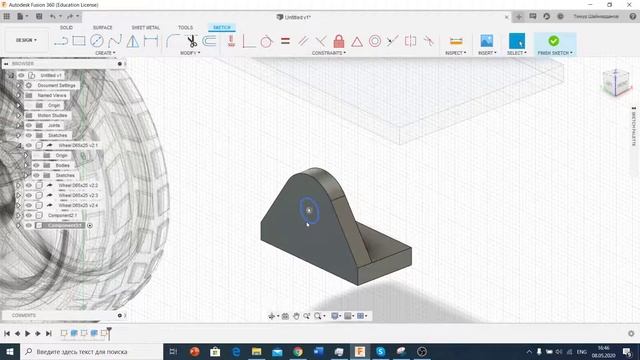
Task: Apply the Tangent constraint
Action: coord(266,41)
